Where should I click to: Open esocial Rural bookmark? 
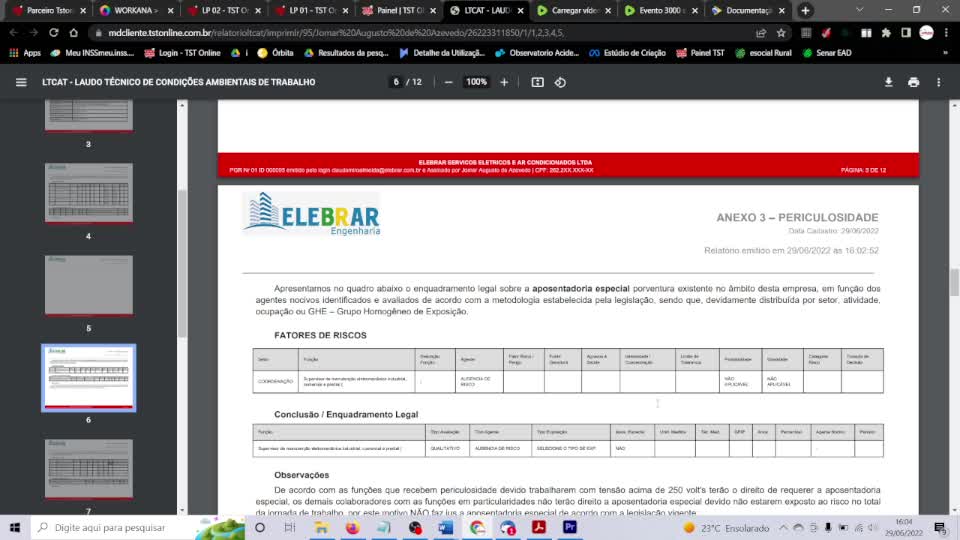click(763, 53)
